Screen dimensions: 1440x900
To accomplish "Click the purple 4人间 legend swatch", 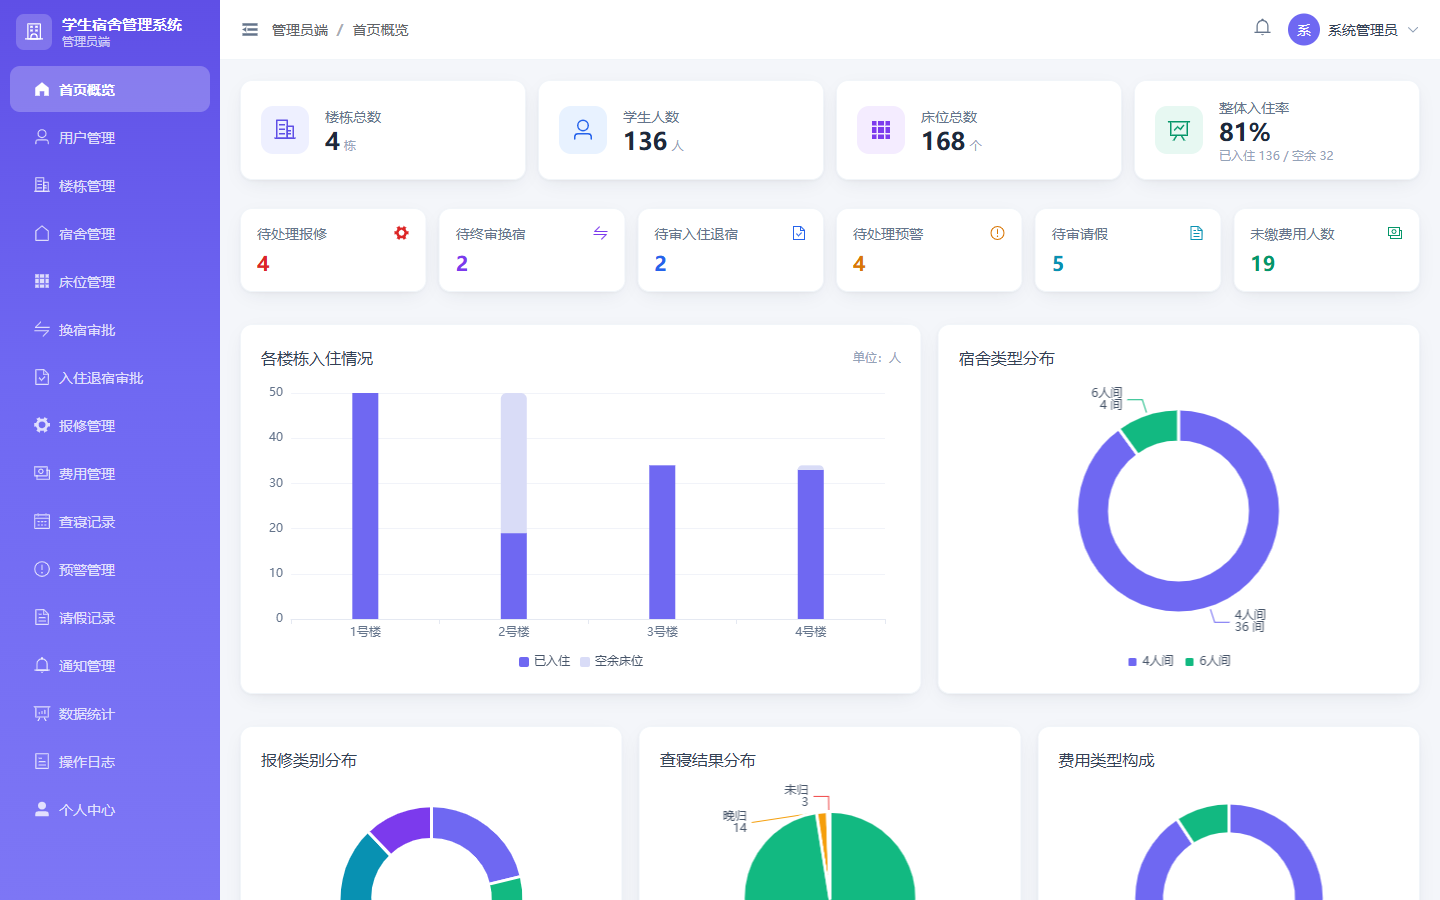I will click(1132, 662).
